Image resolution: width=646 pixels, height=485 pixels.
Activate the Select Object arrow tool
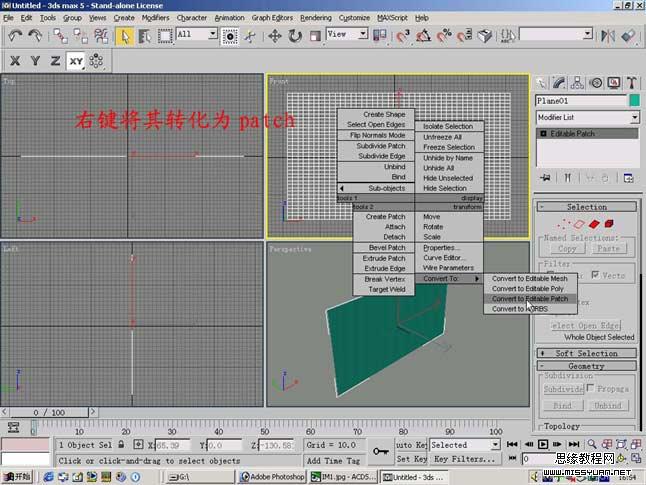pyautogui.click(x=124, y=36)
